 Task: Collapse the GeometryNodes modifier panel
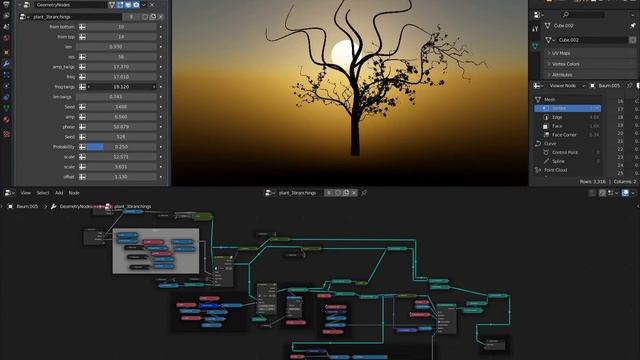19,5
